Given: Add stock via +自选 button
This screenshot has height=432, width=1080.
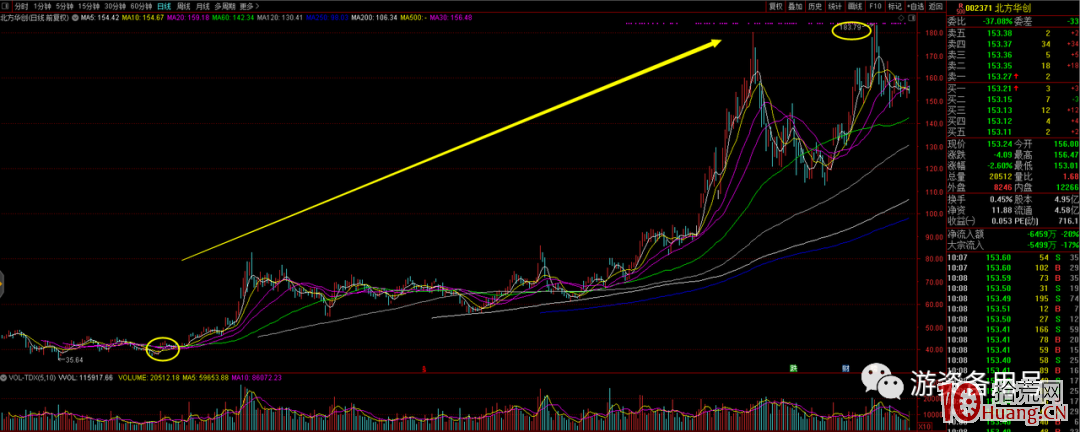Looking at the screenshot, I should point(915,6).
